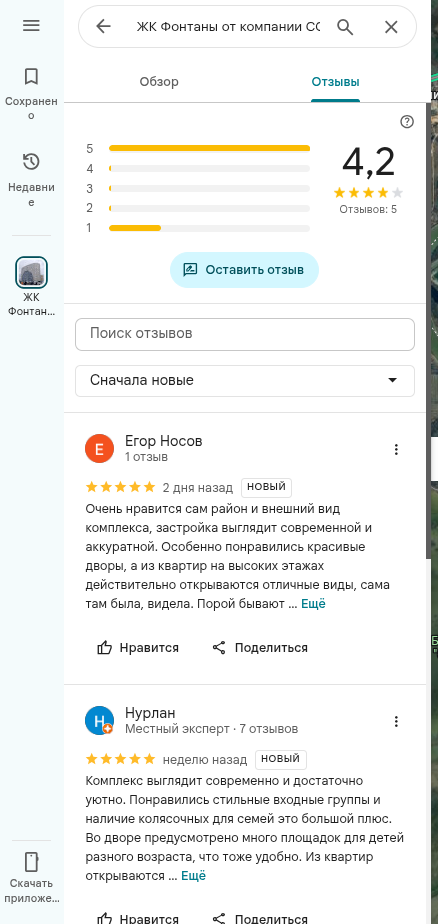Select the Отзывы tab

[335, 82]
